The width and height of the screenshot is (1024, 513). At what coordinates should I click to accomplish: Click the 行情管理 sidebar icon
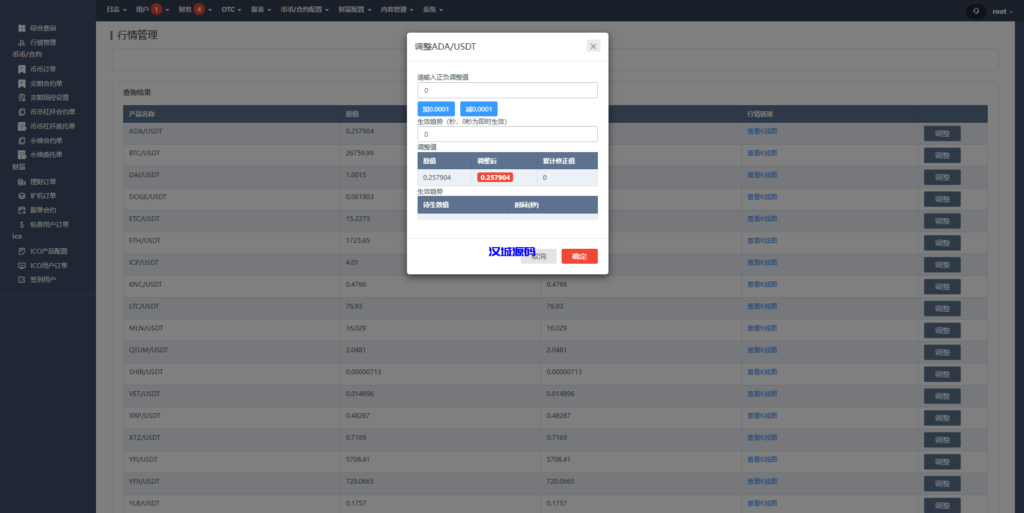(x=22, y=42)
